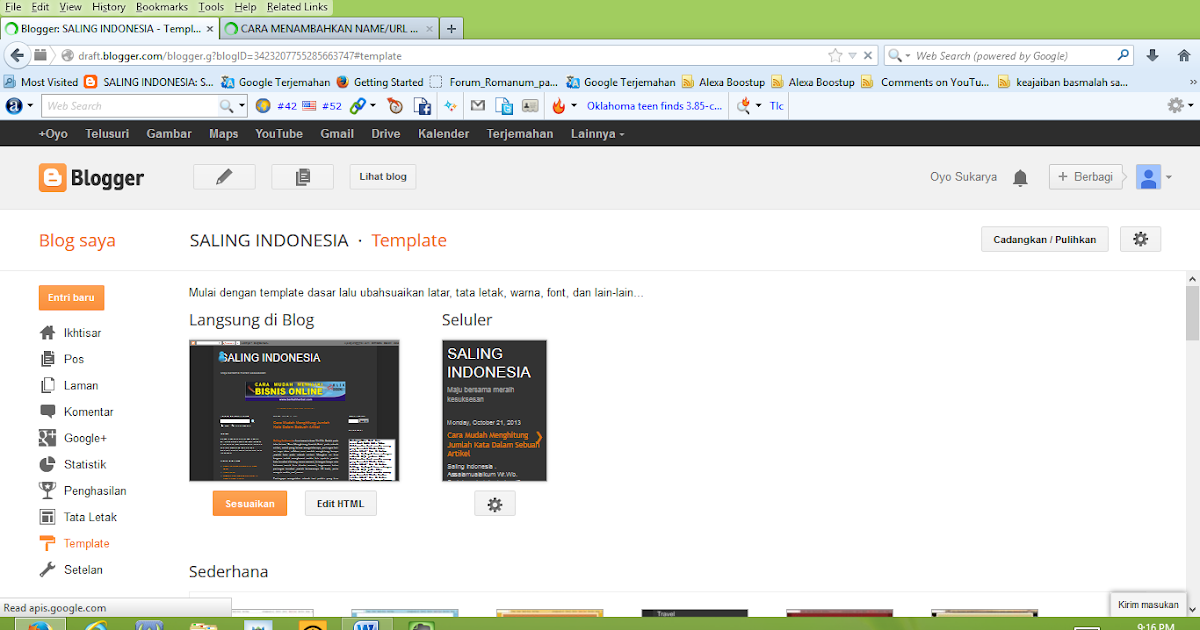1200x630 pixels.
Task: Click the Lihat blog button
Action: click(x=383, y=177)
